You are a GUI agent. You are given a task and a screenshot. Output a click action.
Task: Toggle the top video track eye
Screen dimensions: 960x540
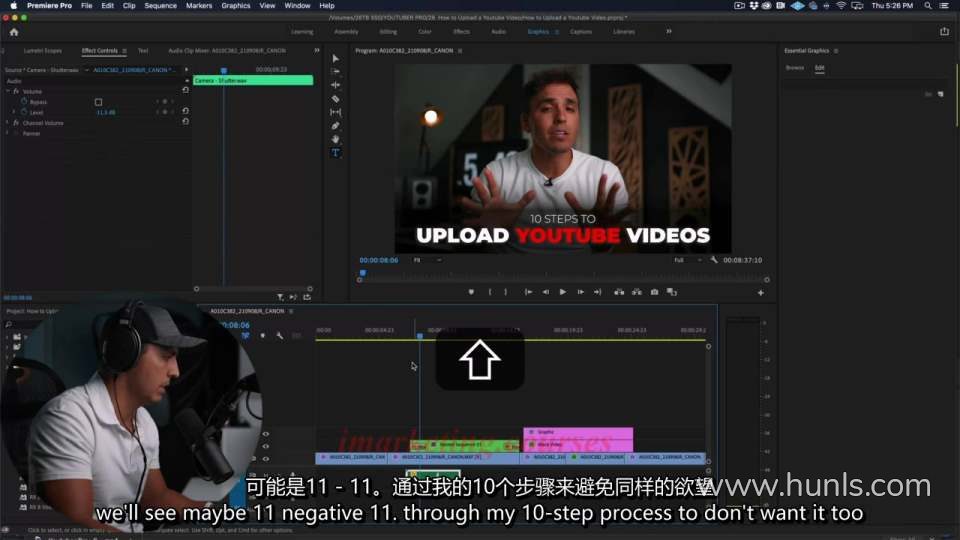(266, 434)
